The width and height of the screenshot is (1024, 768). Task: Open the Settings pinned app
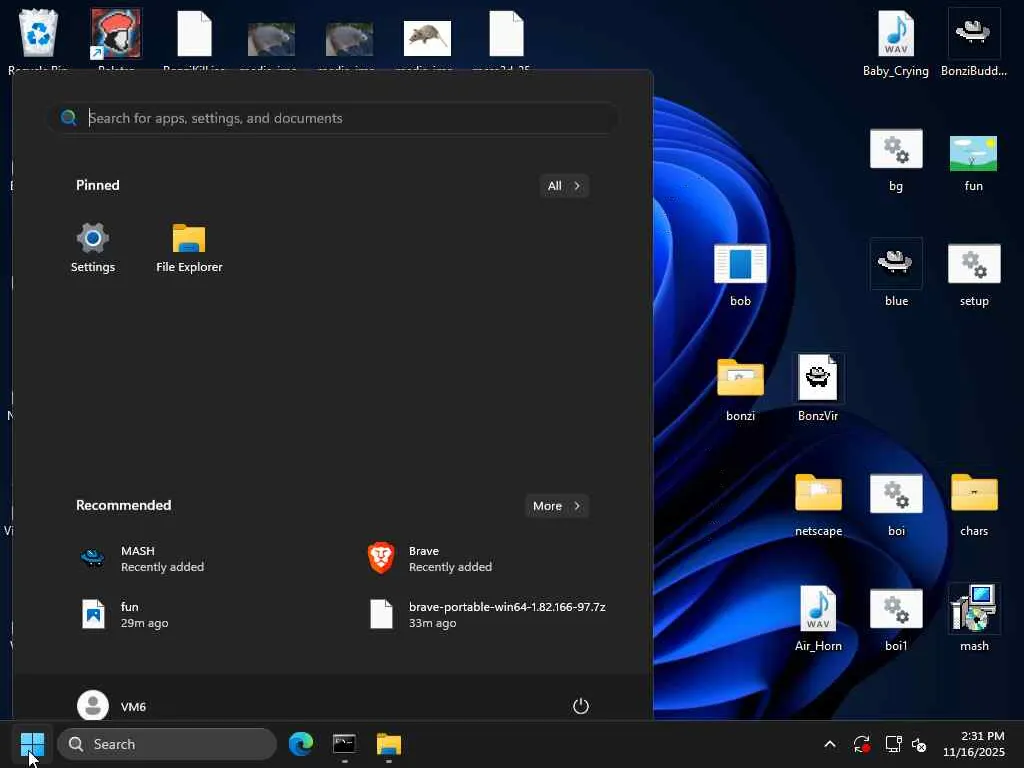[93, 248]
